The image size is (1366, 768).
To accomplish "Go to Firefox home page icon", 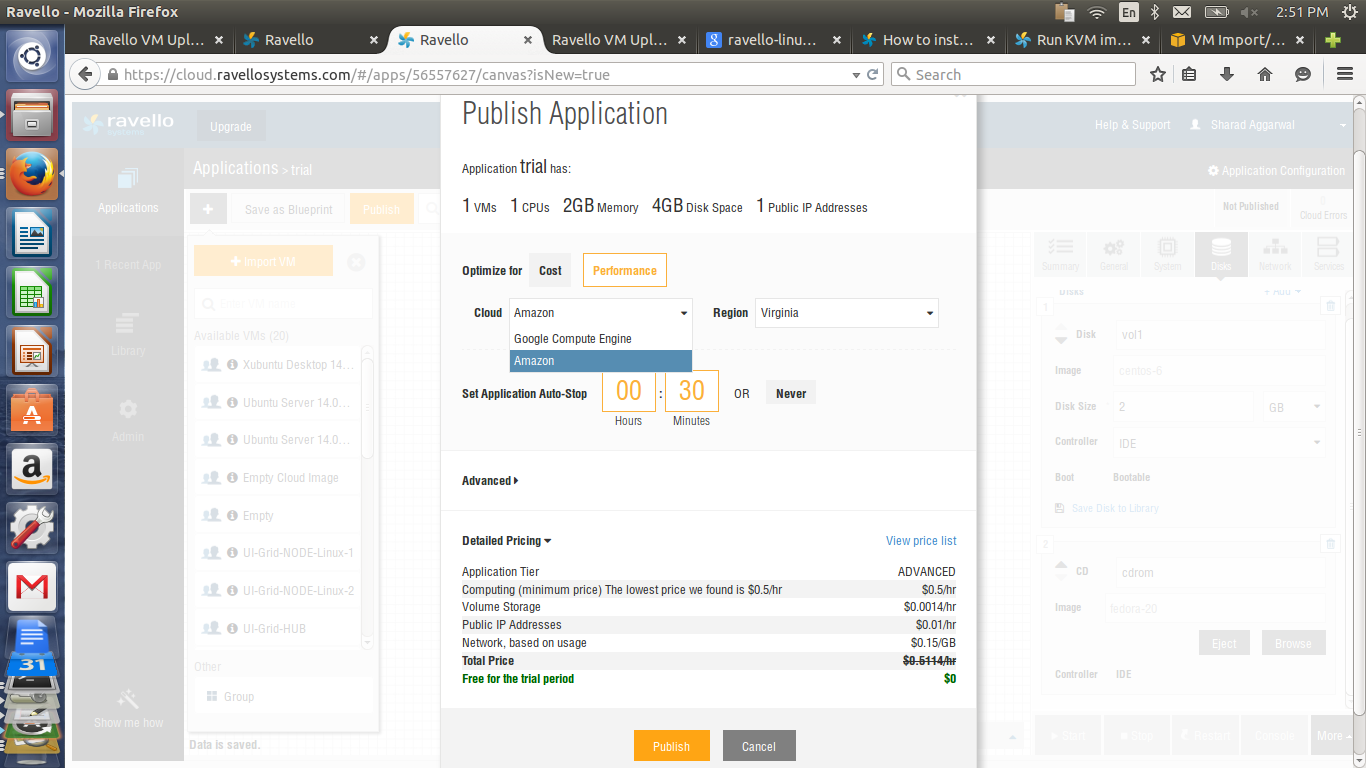I will pos(1264,75).
